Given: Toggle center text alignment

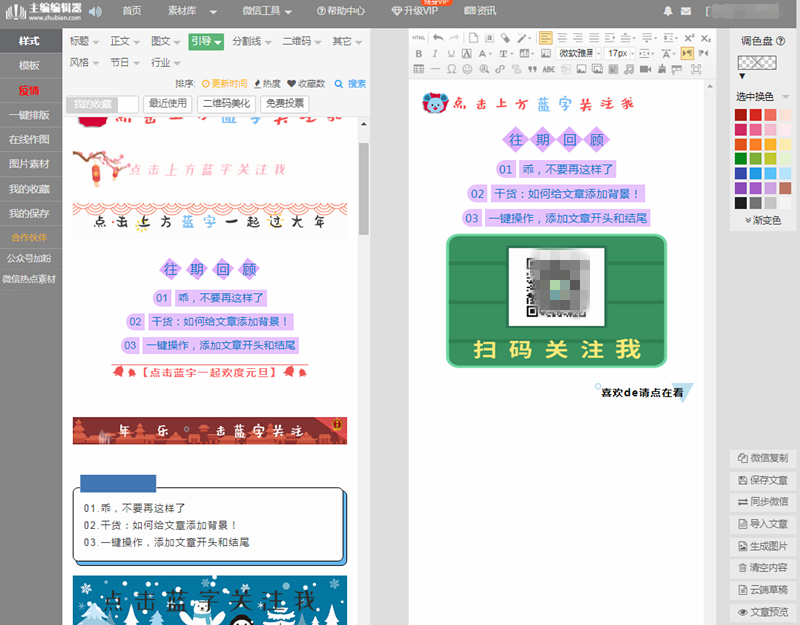Looking at the screenshot, I should click(562, 38).
